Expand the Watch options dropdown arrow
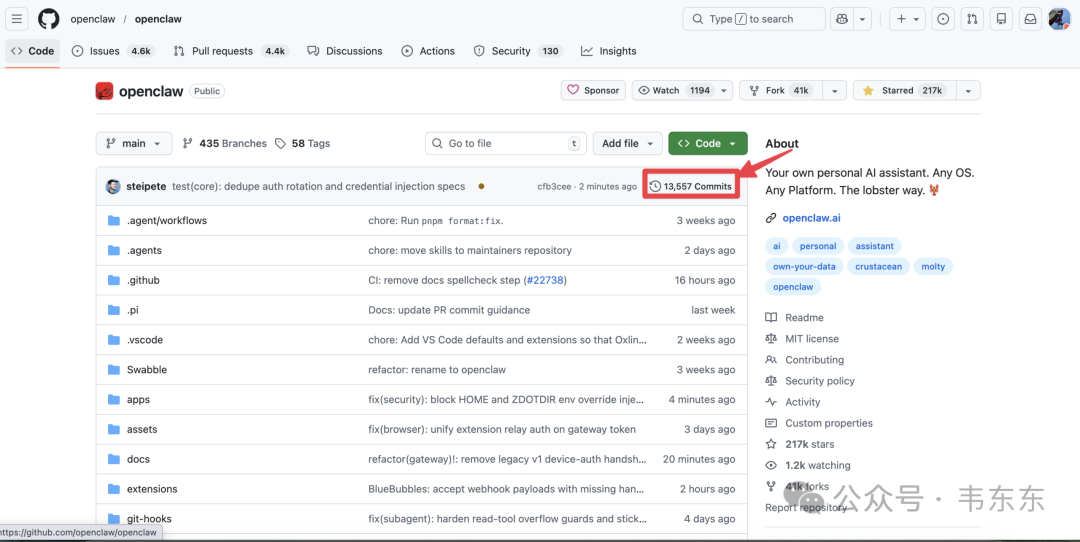 pyautogui.click(x=724, y=90)
